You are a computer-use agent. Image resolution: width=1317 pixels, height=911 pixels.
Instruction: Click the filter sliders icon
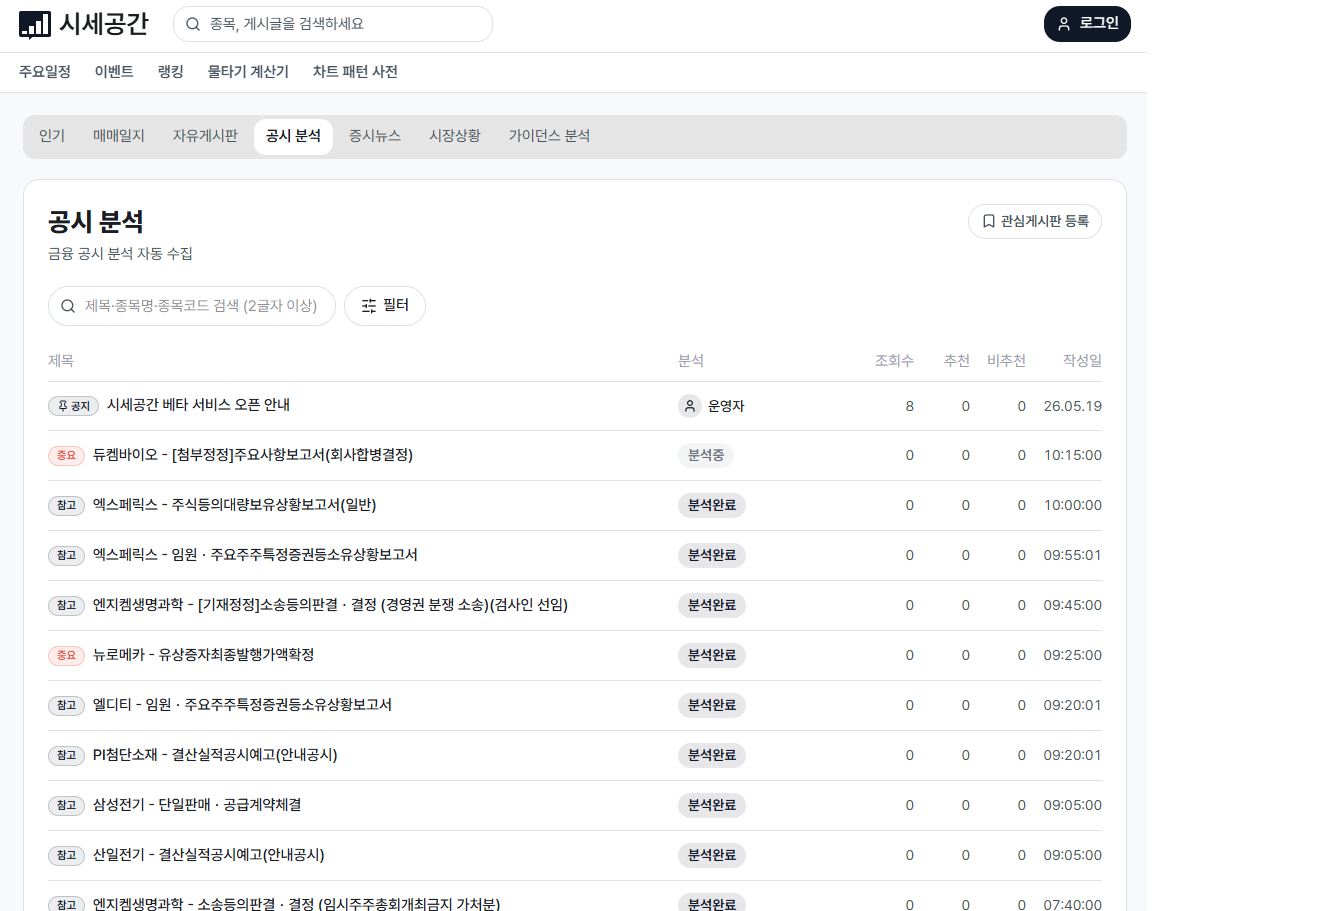tap(369, 306)
